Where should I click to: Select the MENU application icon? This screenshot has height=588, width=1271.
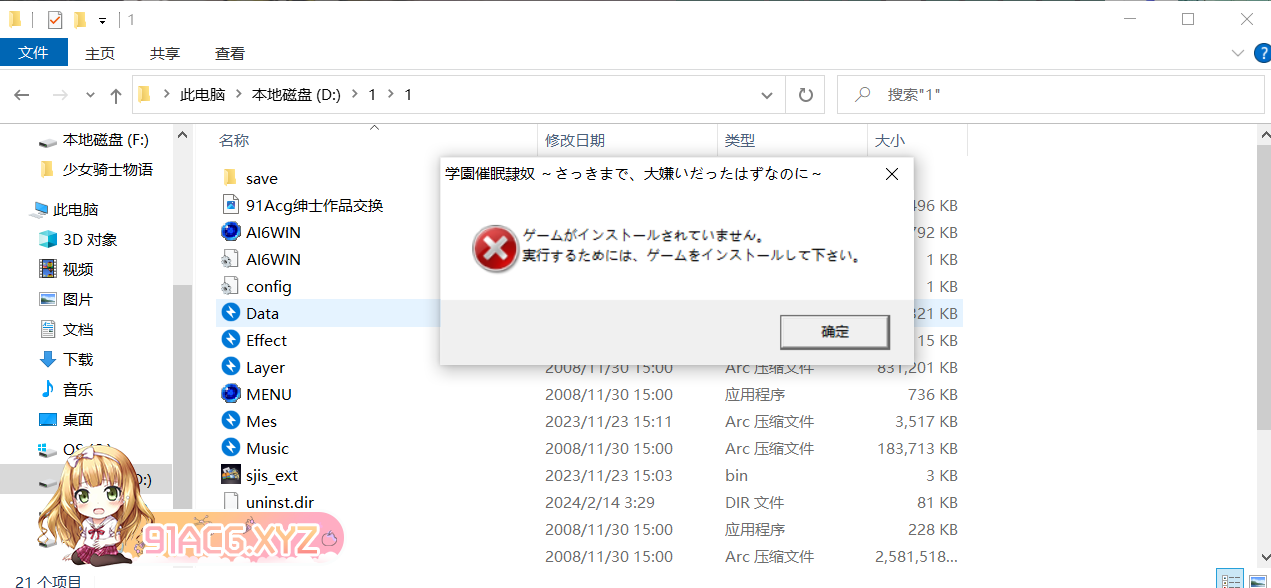[x=231, y=394]
